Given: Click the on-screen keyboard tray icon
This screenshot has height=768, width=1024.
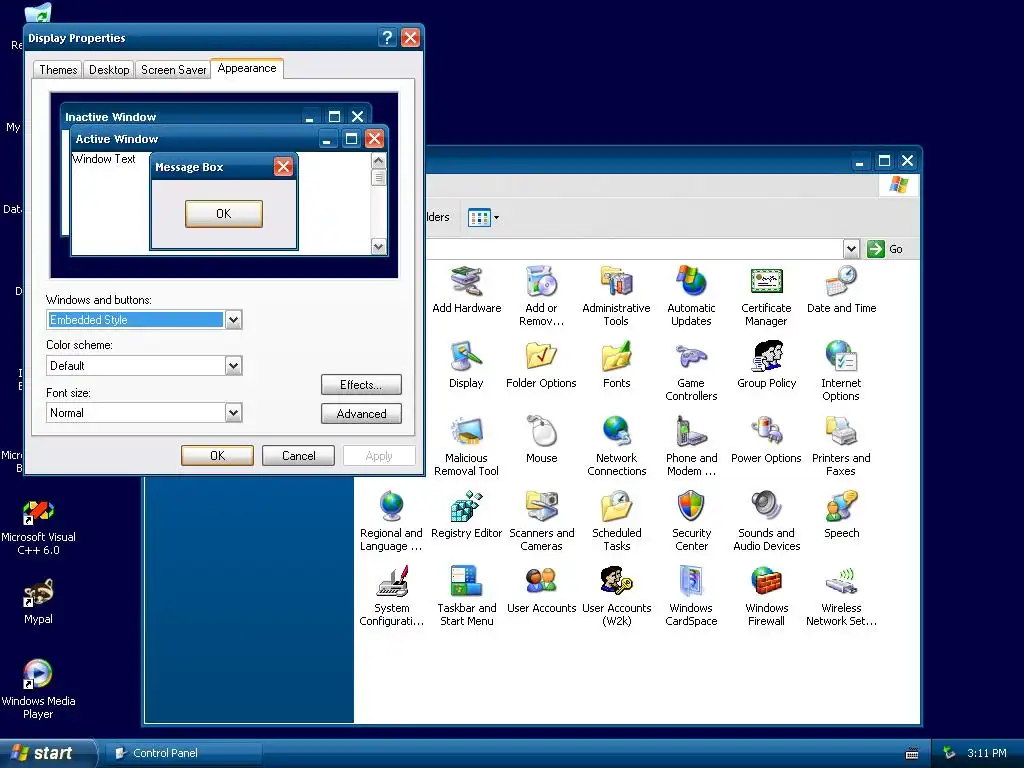Looking at the screenshot, I should tap(912, 754).
